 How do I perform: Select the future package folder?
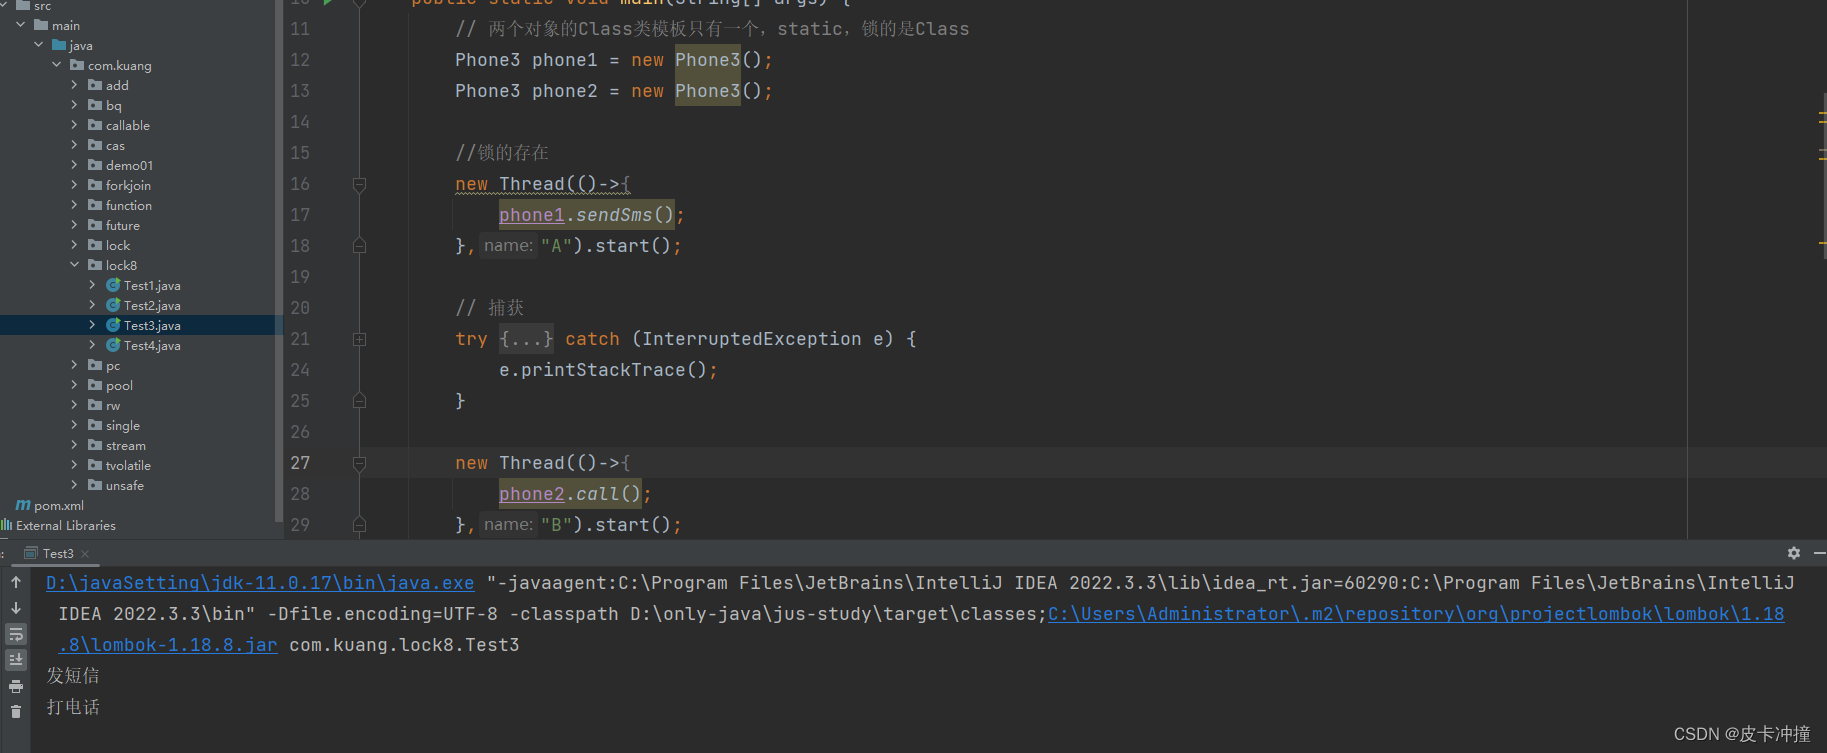[114, 225]
